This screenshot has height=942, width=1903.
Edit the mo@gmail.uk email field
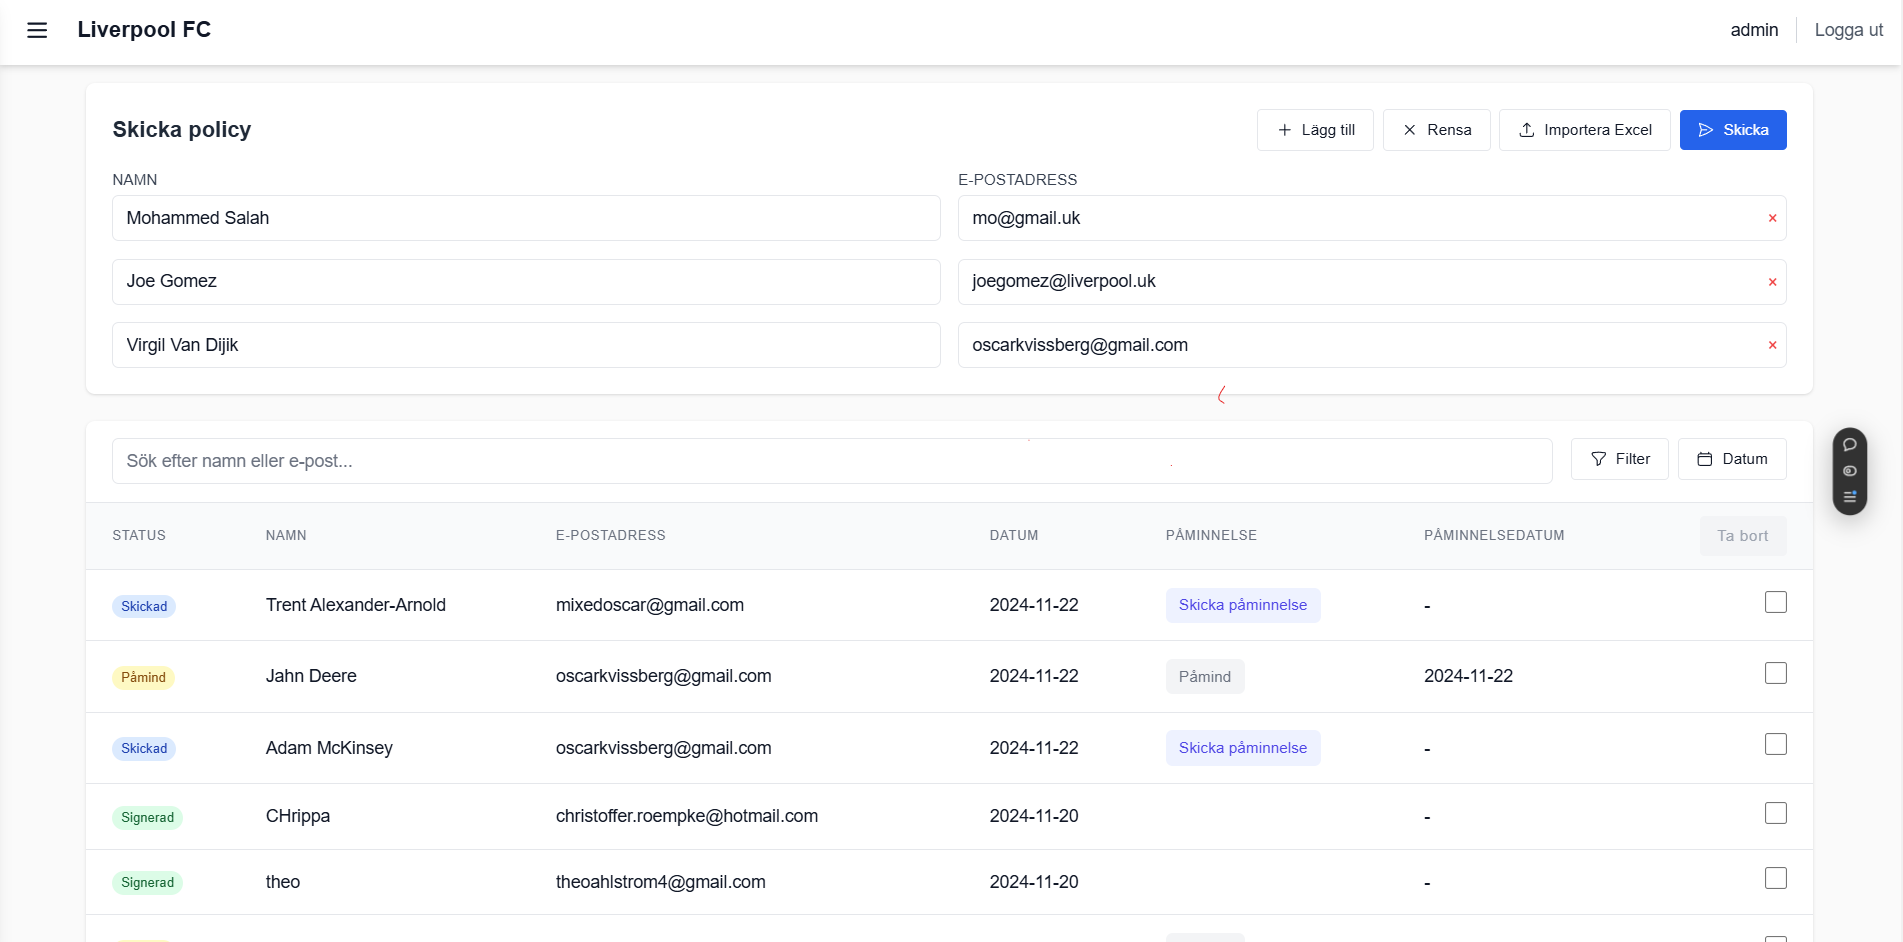click(1372, 218)
